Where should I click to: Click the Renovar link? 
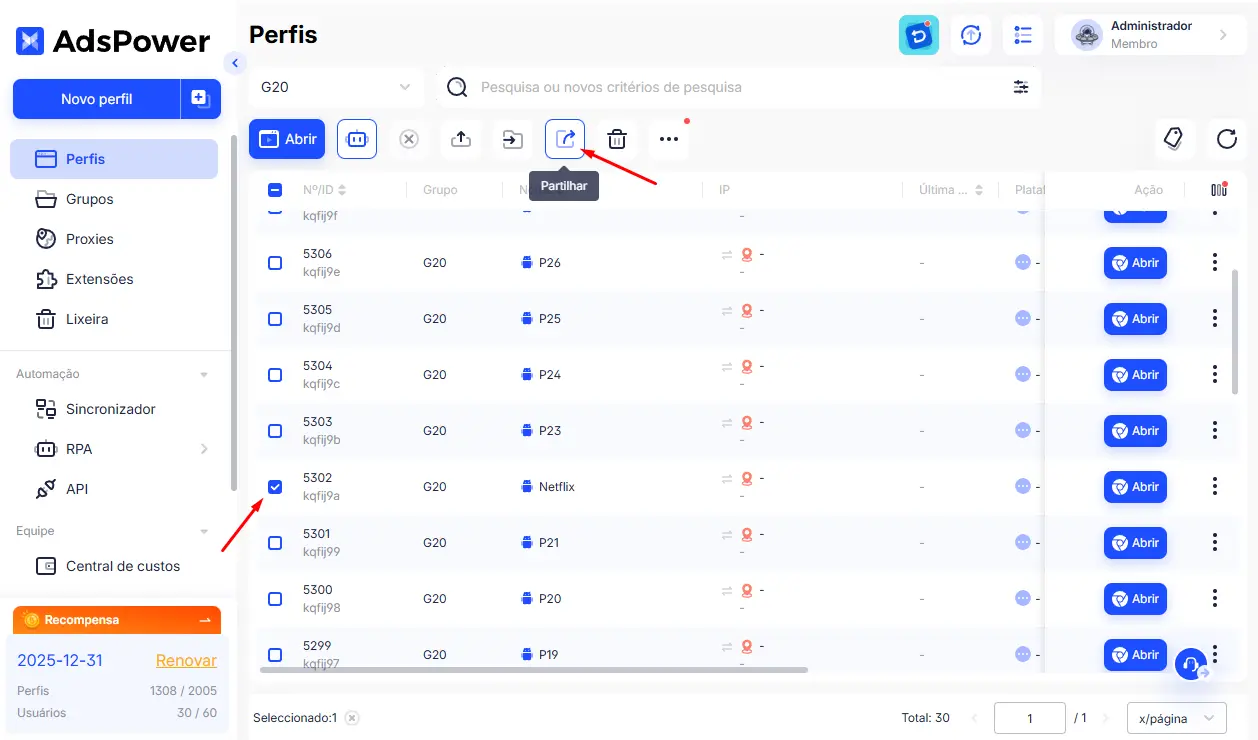(x=186, y=660)
